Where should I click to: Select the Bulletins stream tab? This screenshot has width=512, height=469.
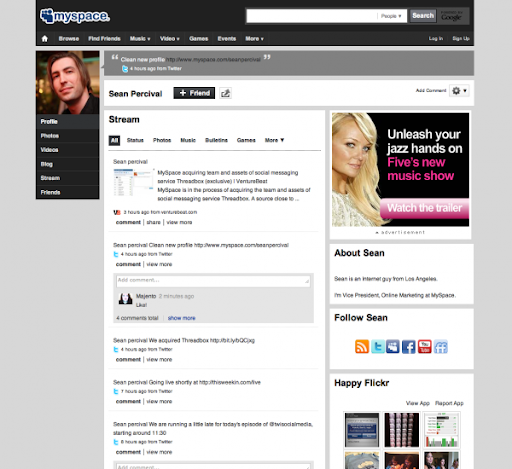point(216,140)
